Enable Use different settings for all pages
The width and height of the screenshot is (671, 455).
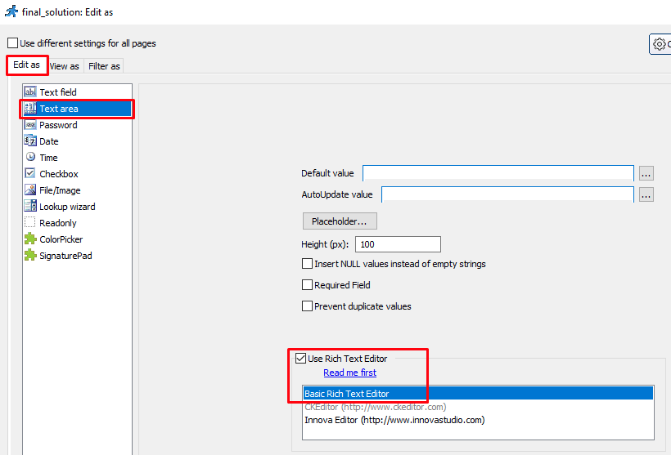(13, 43)
